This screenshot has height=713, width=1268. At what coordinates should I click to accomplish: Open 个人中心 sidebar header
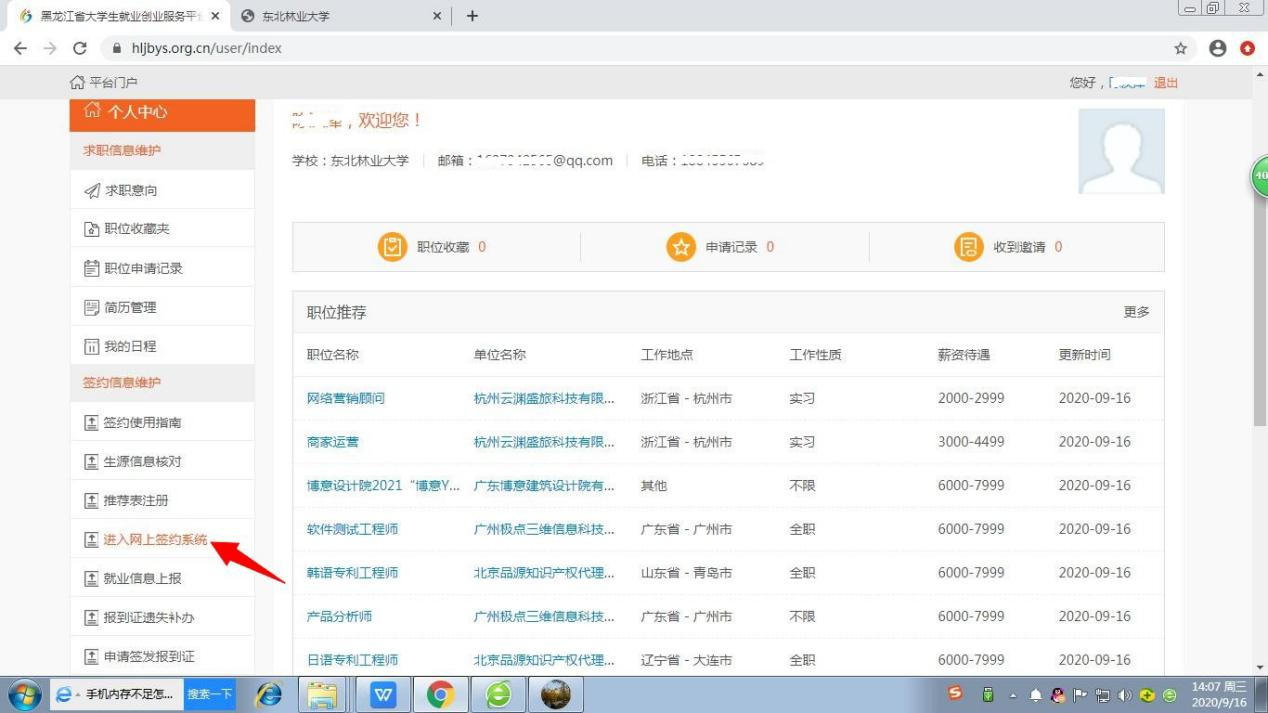pyautogui.click(x=162, y=112)
